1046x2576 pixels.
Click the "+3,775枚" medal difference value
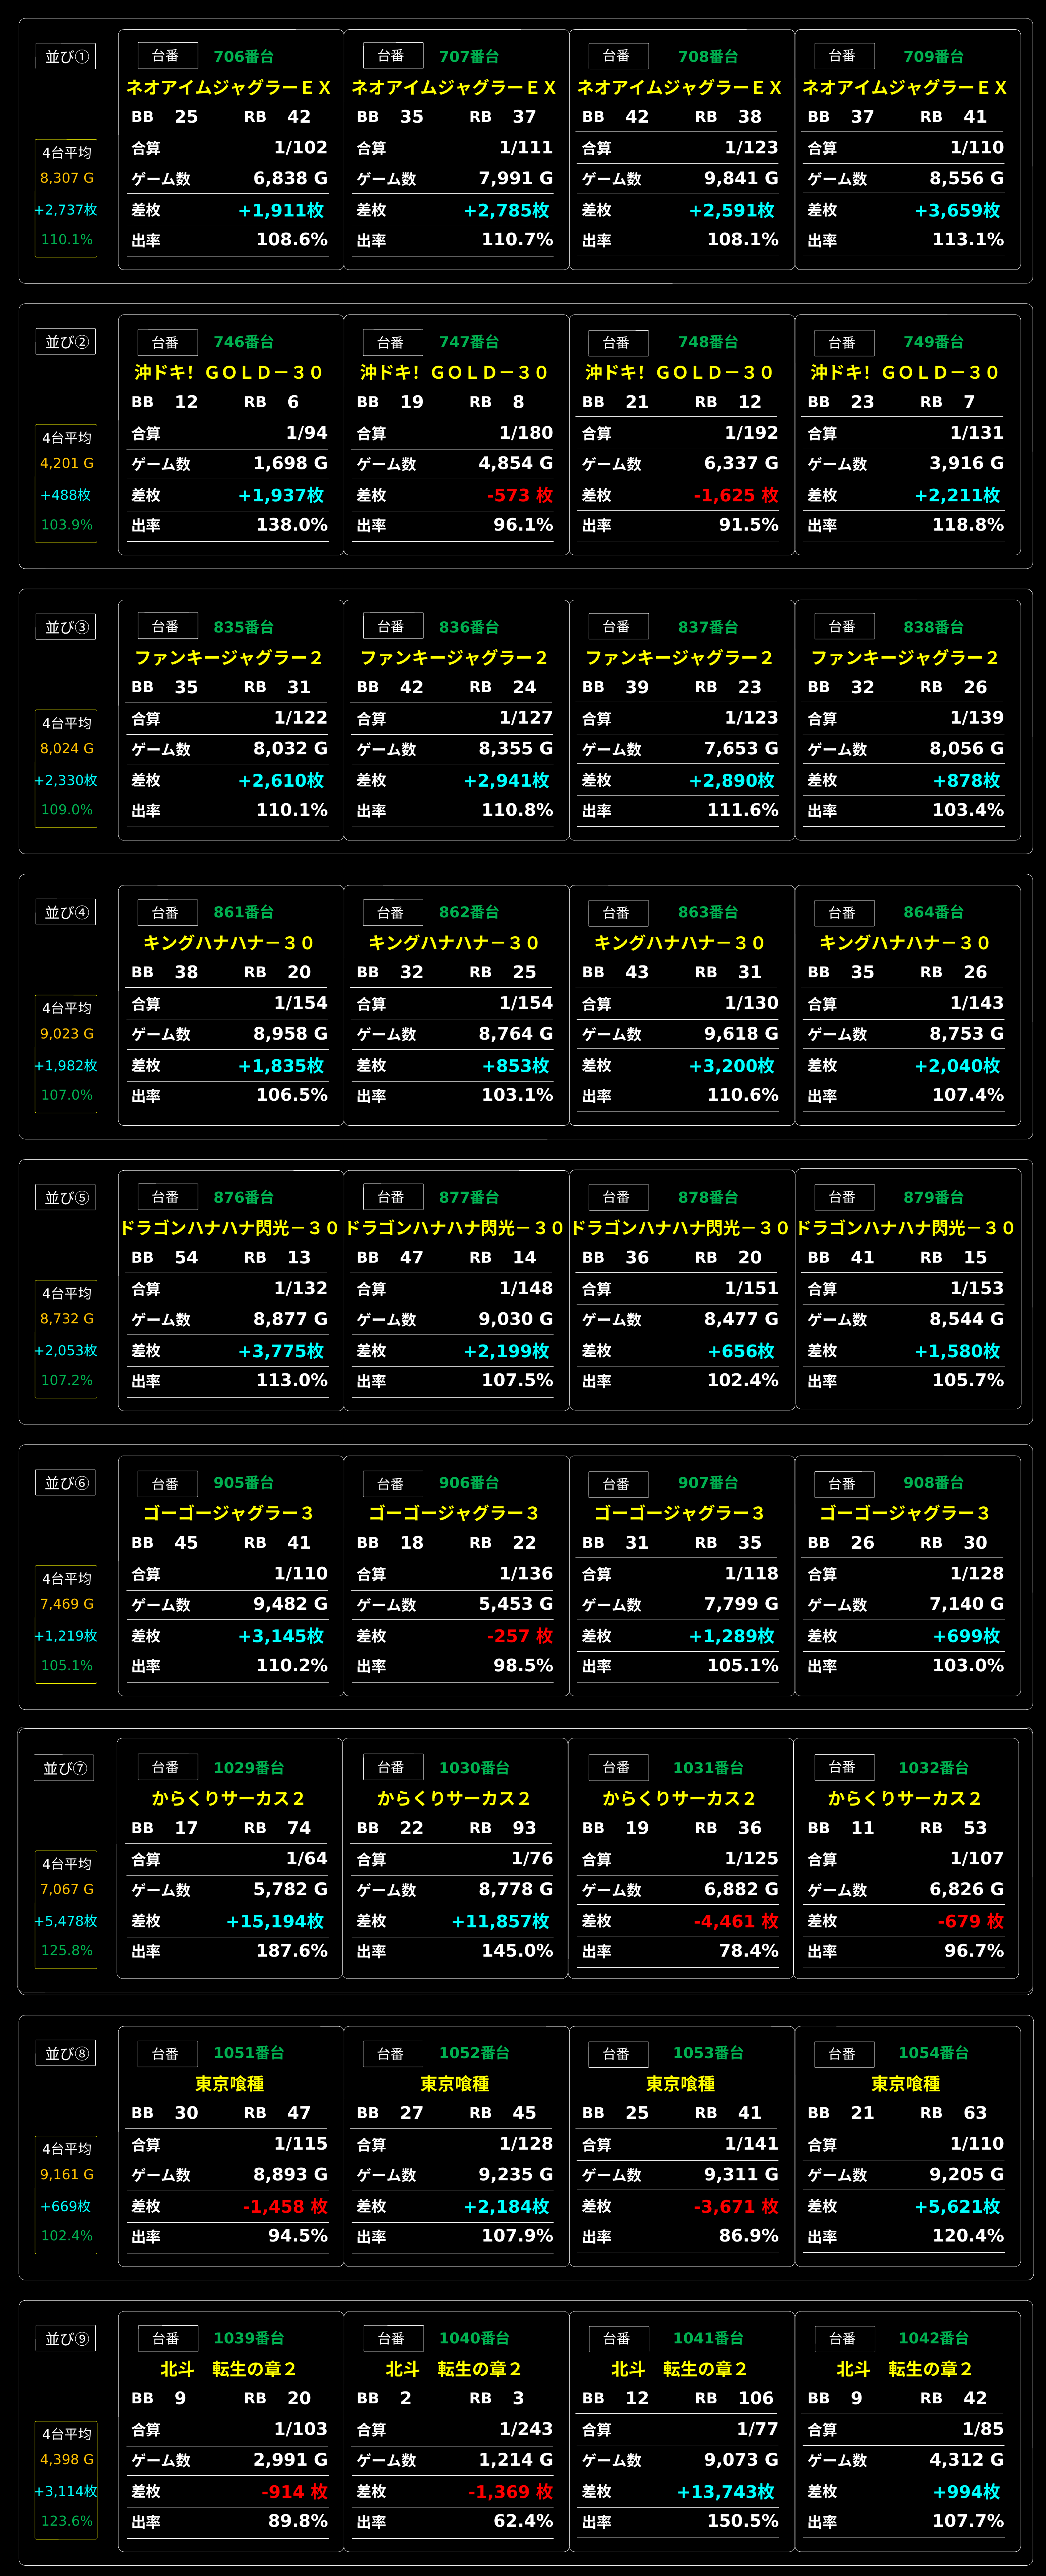tap(281, 1351)
